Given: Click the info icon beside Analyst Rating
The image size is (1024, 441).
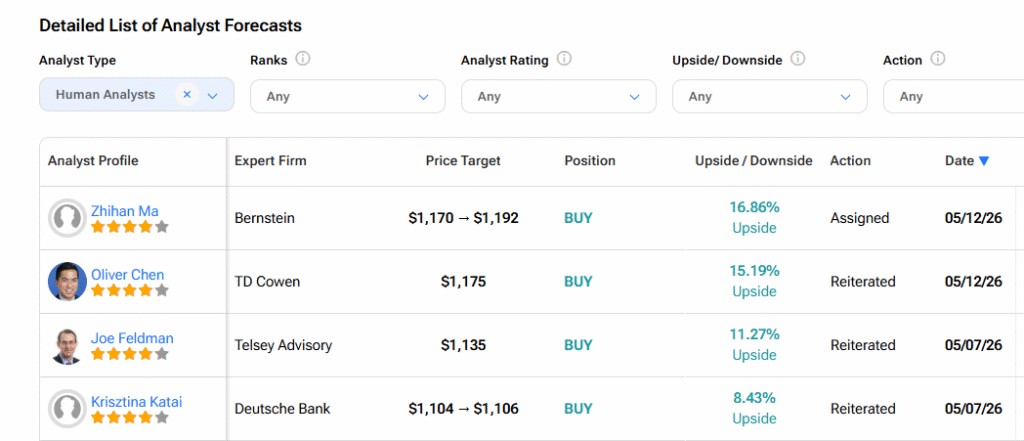Looking at the screenshot, I should point(564,59).
